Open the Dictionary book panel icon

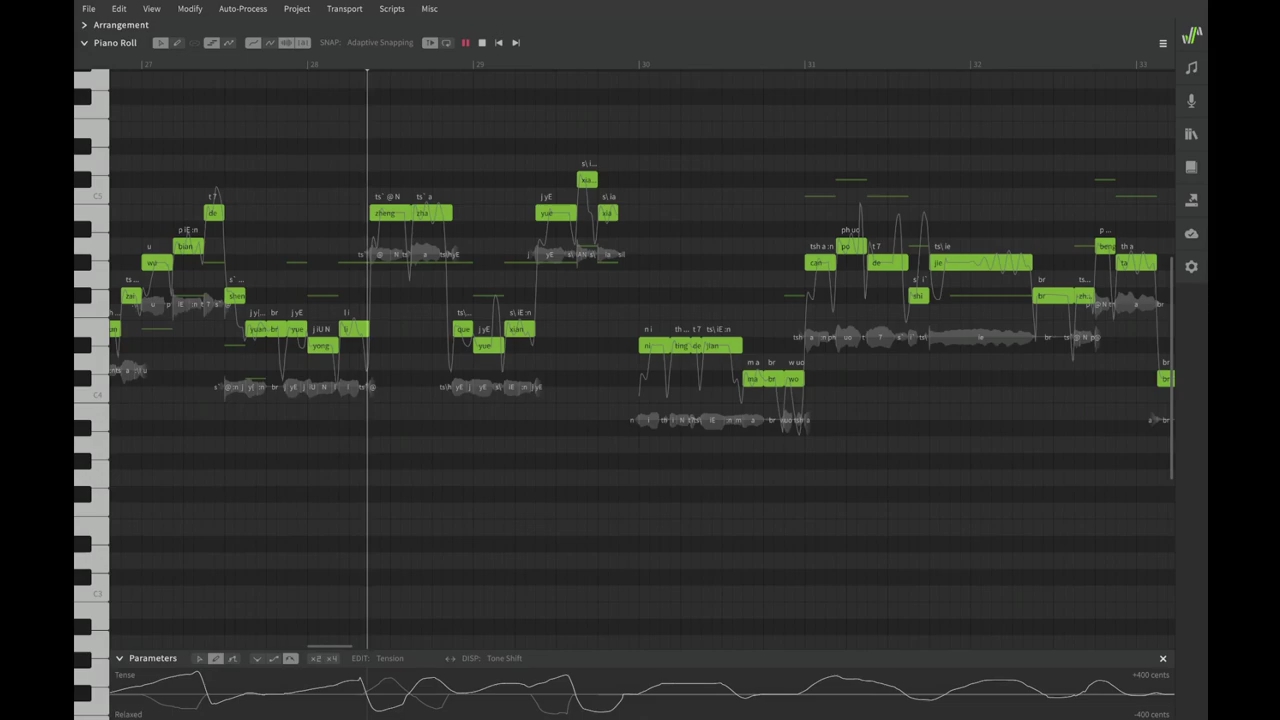1191,167
